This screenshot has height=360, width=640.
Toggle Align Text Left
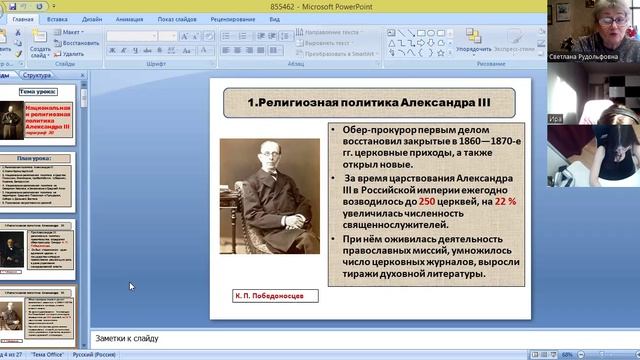point(226,51)
